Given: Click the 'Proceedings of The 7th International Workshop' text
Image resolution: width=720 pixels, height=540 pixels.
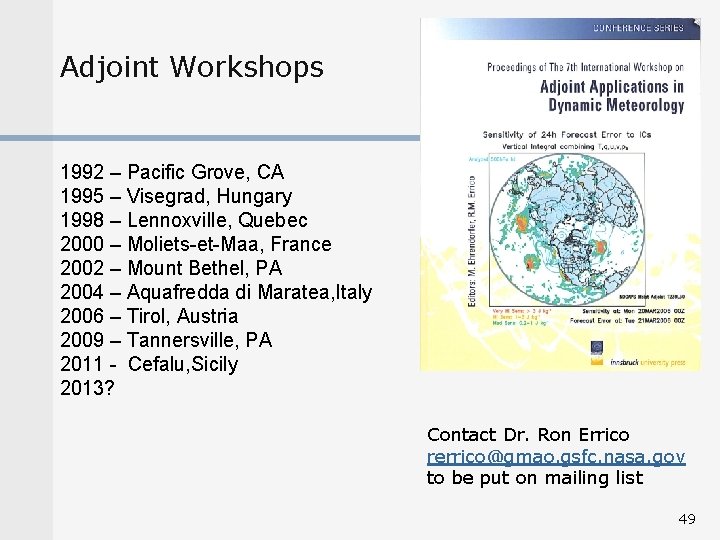Looking at the screenshot, I should point(585,67).
